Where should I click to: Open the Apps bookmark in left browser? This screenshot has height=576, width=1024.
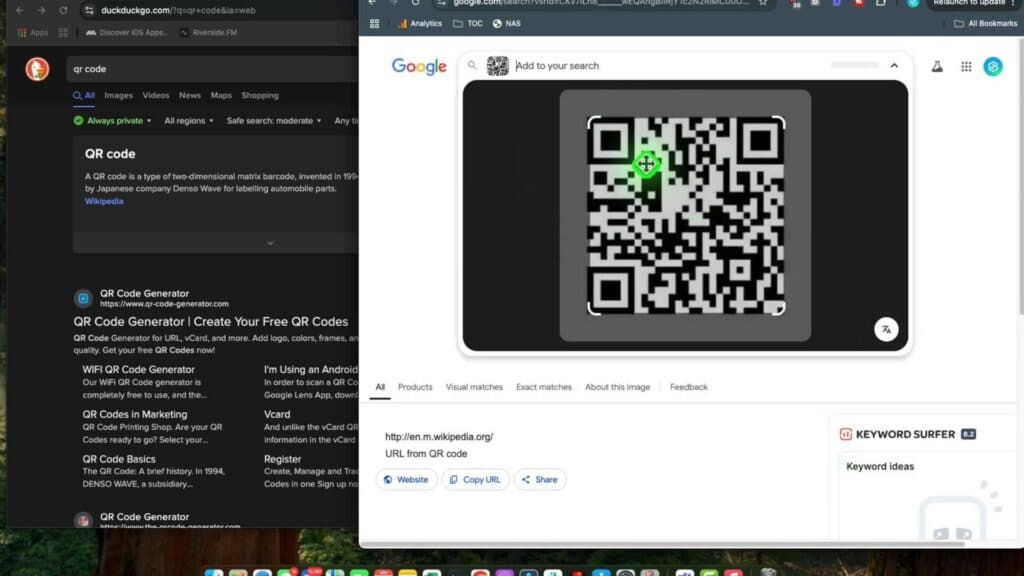(33, 32)
